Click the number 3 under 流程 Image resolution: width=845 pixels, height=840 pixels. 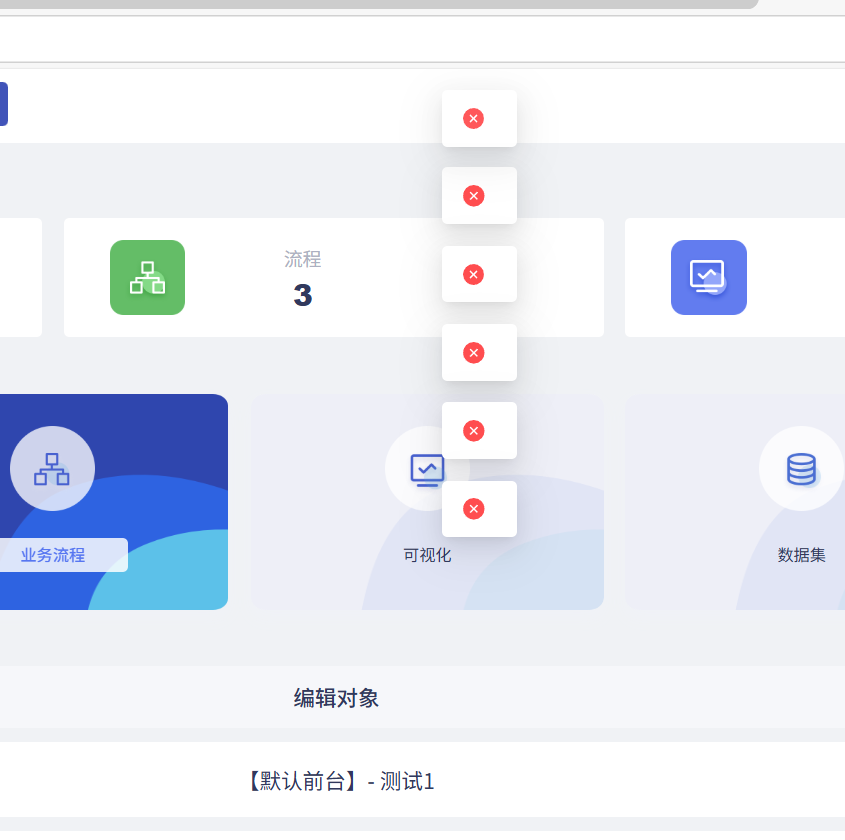(x=302, y=295)
